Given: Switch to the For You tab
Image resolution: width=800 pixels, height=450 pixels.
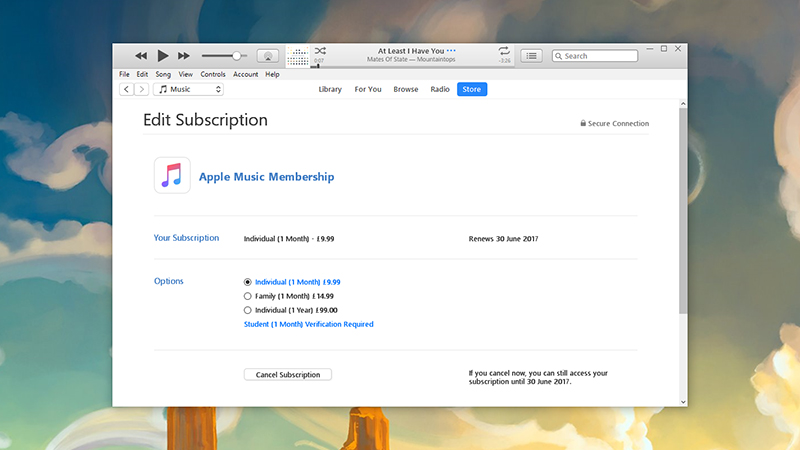Looking at the screenshot, I should click(x=368, y=89).
